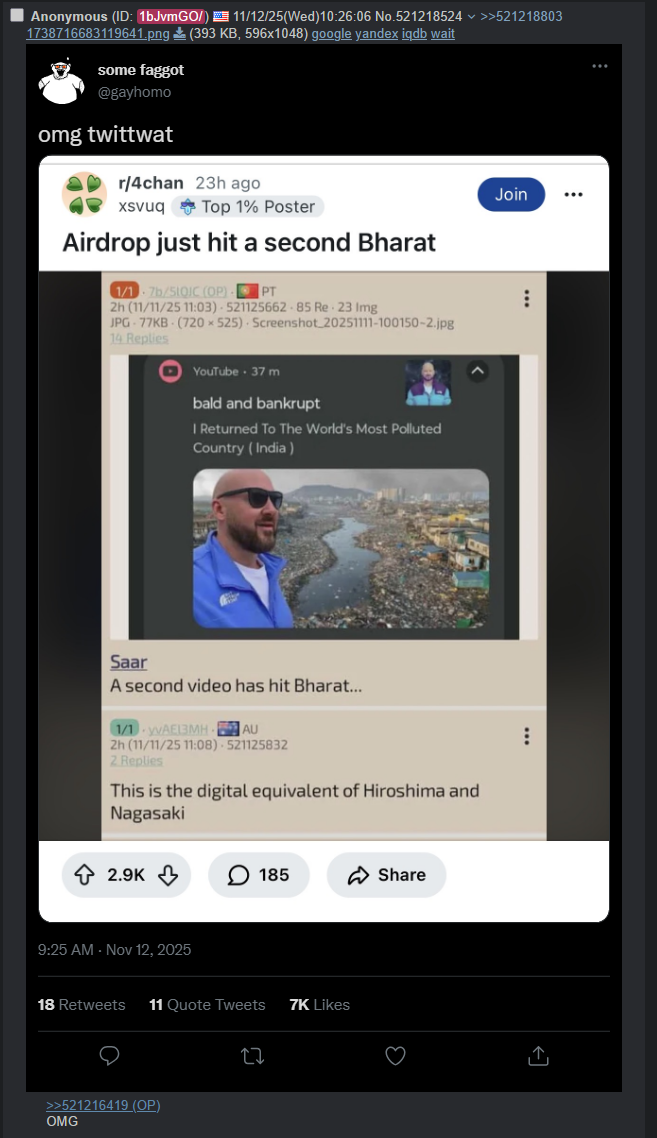Open the Reddit post three-dot menu
The height and width of the screenshot is (1138, 657).
[574, 195]
